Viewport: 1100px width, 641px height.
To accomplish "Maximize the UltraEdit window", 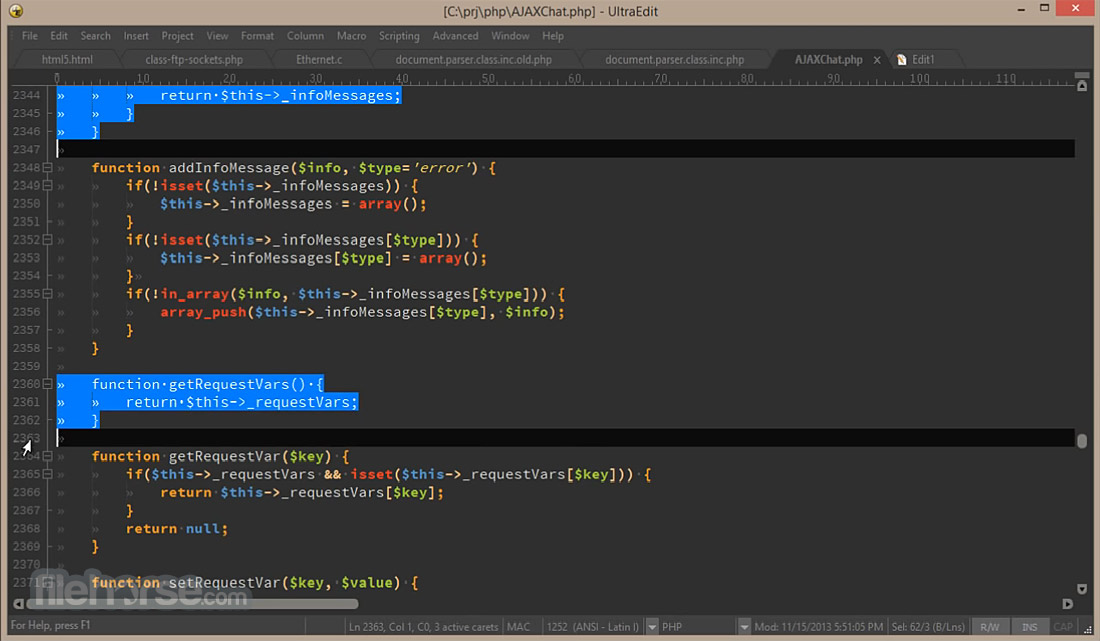I will [x=1044, y=8].
